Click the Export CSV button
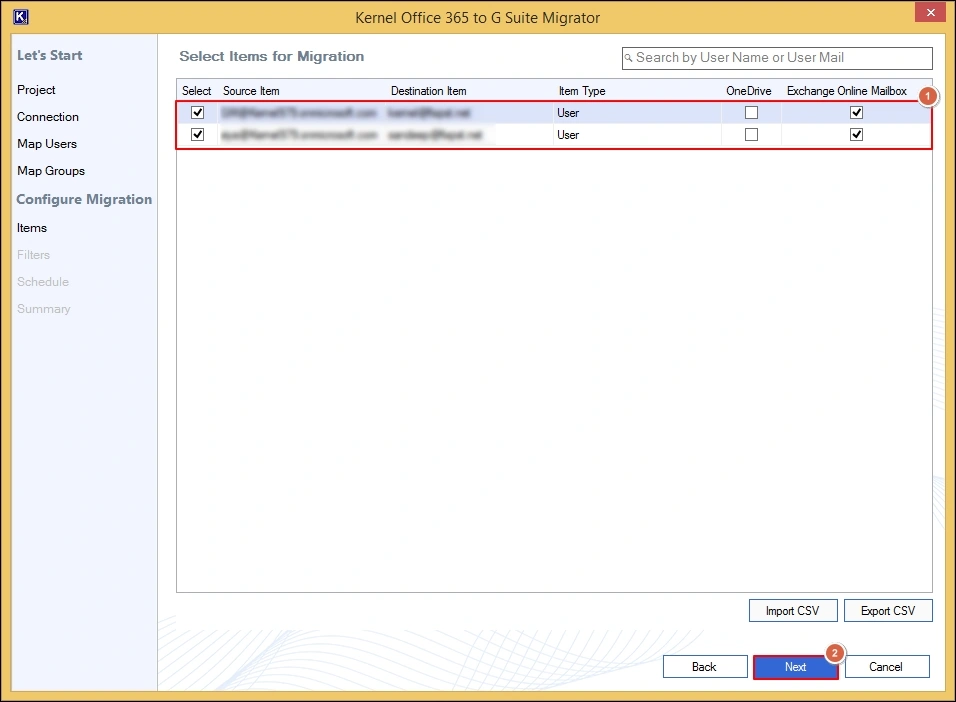 click(888, 611)
